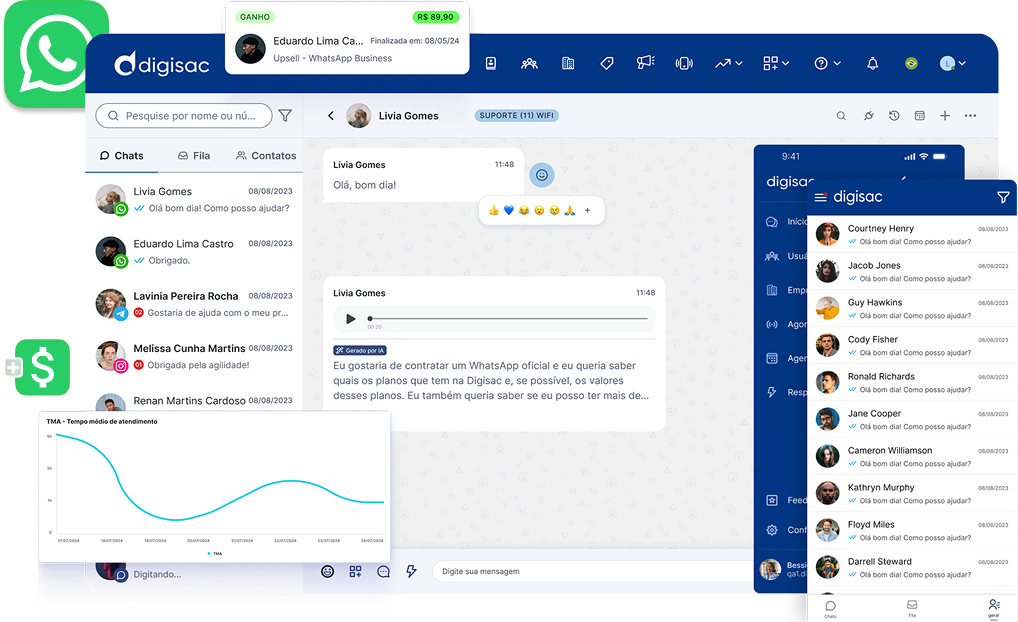1018x622 pixels.
Task: Open the mobile hamburger menu
Action: pos(821,198)
